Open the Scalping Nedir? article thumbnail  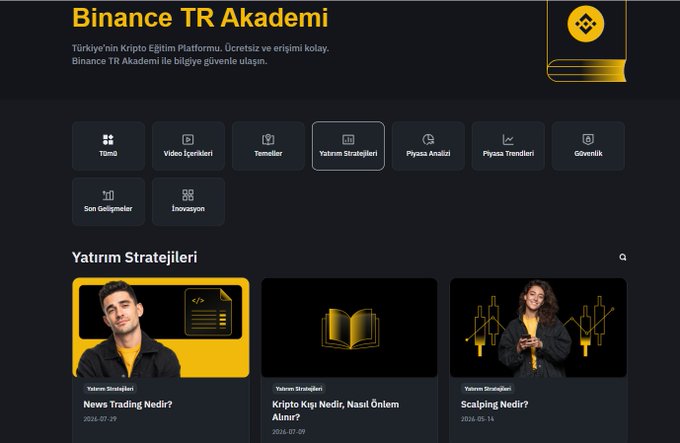pyautogui.click(x=538, y=328)
